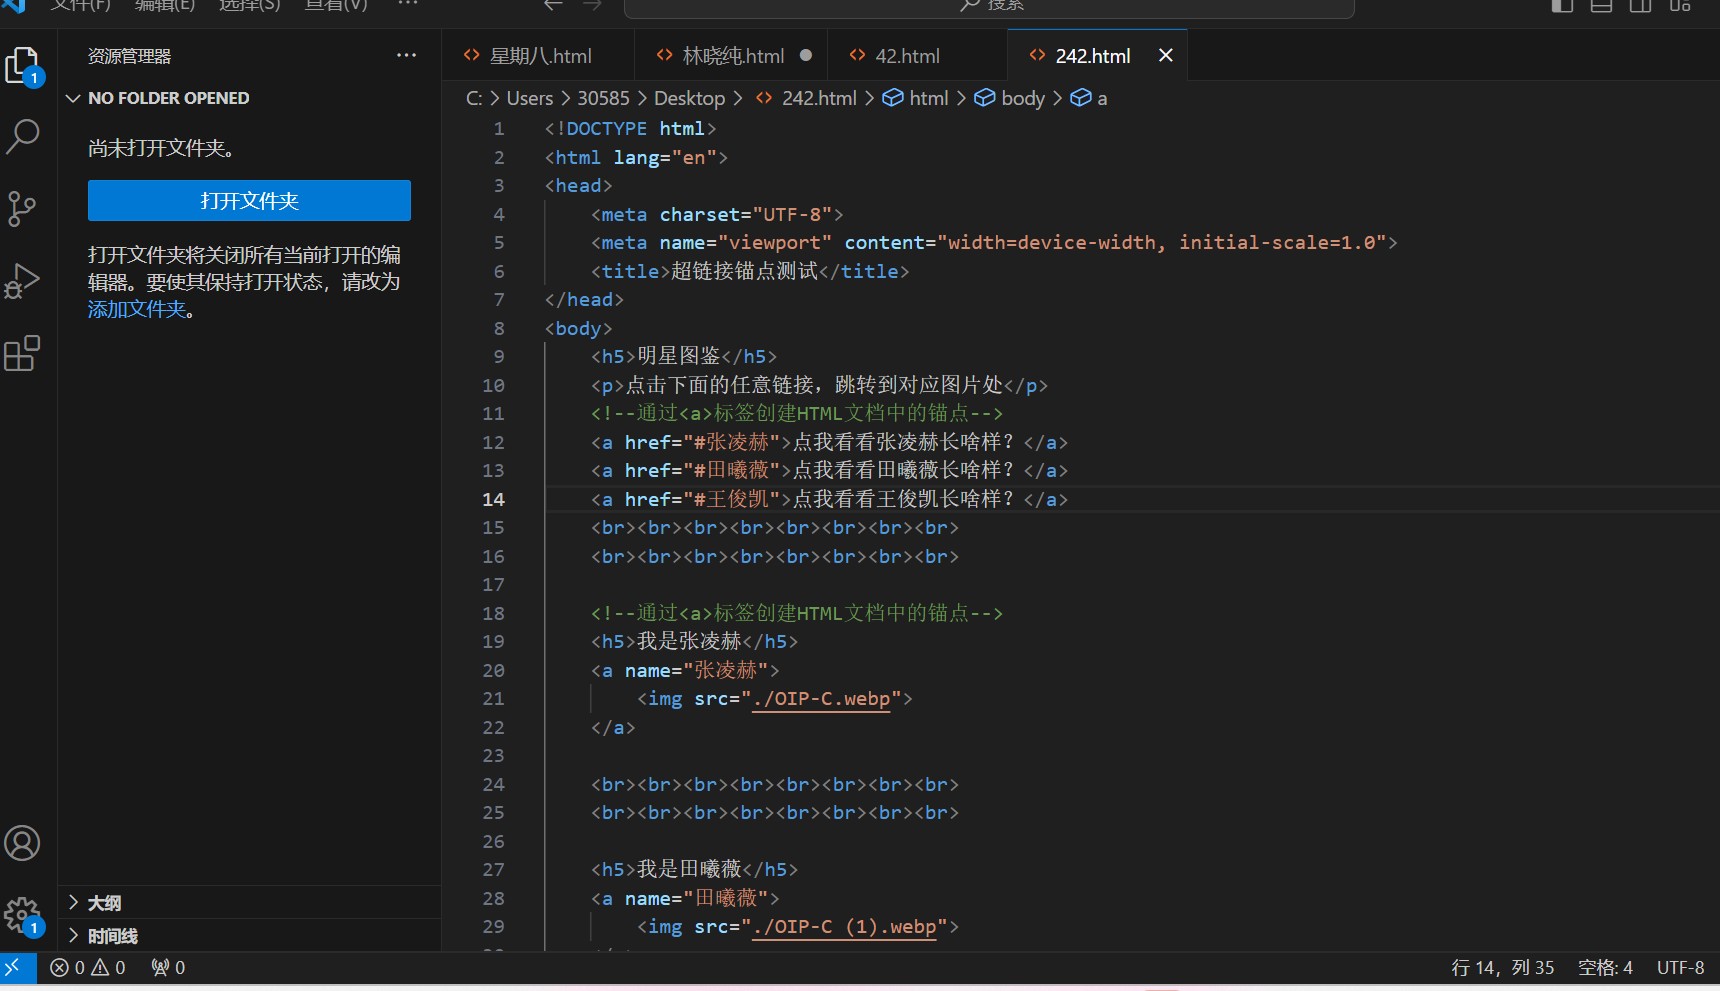The height and width of the screenshot is (991, 1720).
Task: Click href value #田曦薇
Action: 731,470
